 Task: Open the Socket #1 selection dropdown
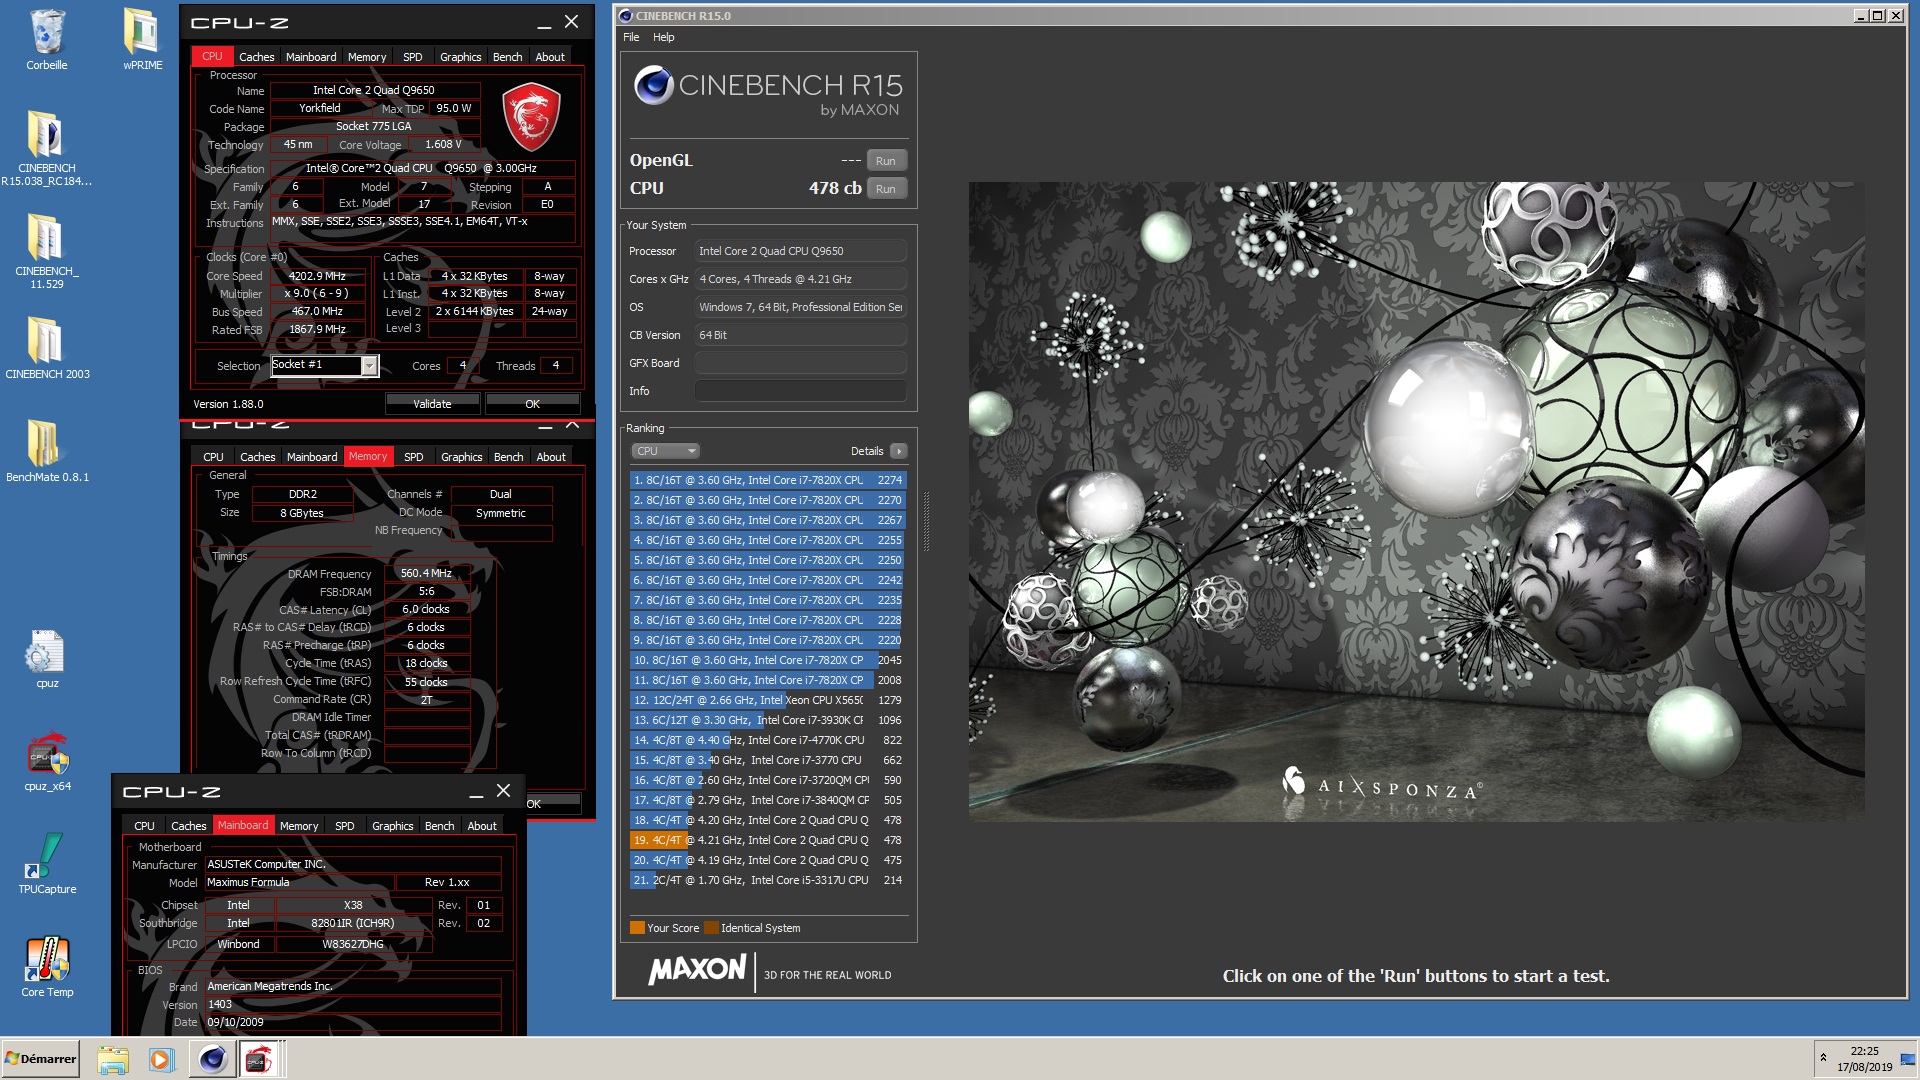click(x=369, y=366)
